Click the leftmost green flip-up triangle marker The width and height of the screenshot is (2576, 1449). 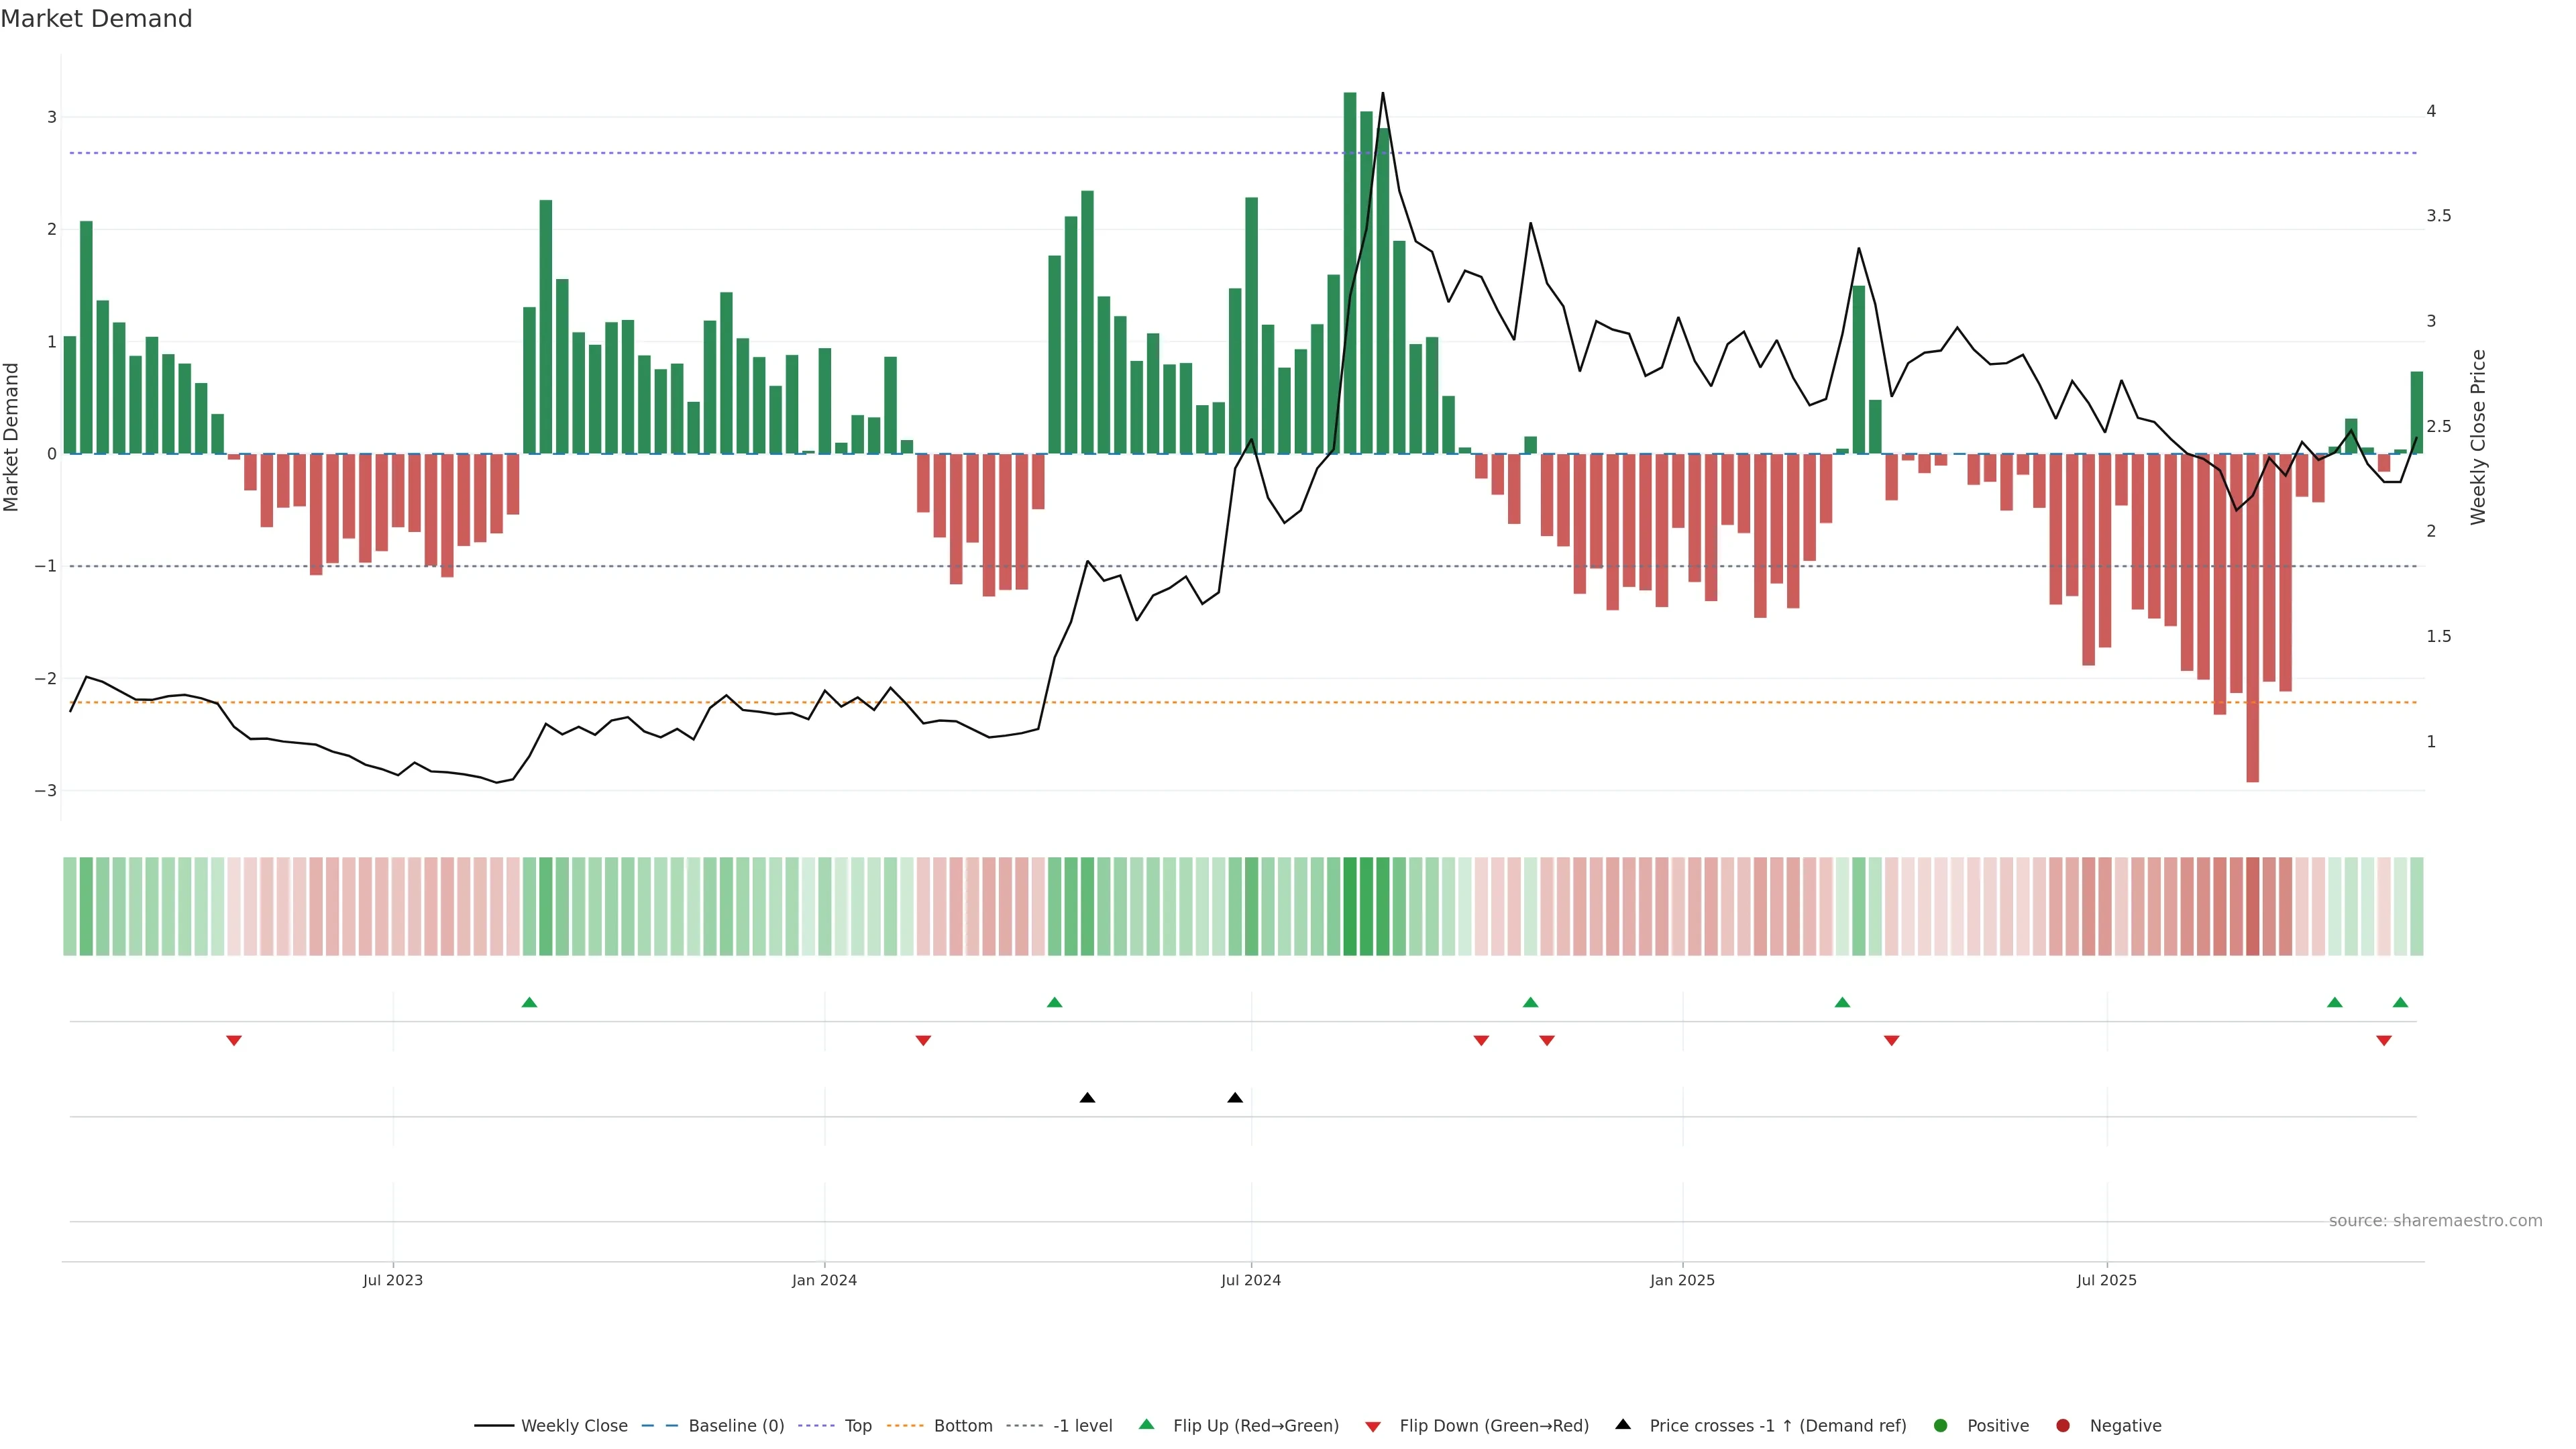529,1002
